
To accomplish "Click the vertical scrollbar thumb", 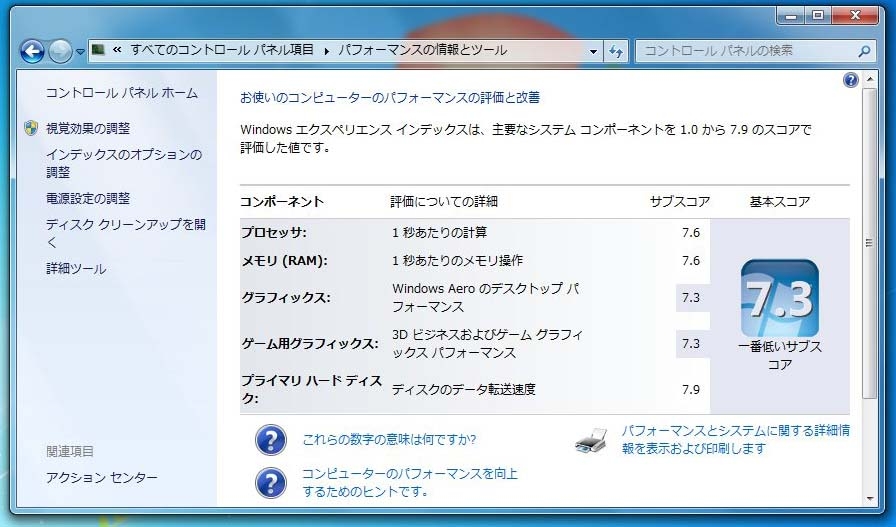I will 870,243.
